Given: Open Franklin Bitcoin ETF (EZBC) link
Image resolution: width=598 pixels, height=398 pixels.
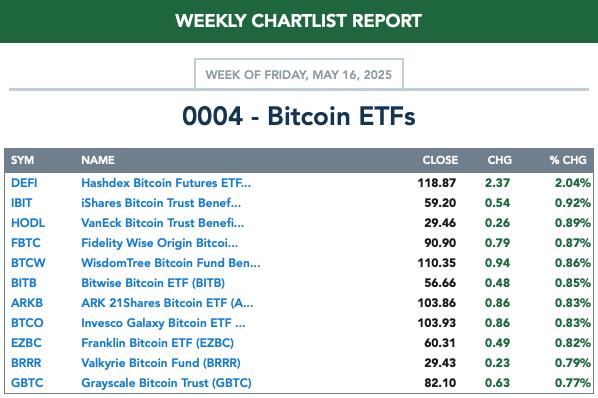Looking at the screenshot, I should click(x=158, y=343).
